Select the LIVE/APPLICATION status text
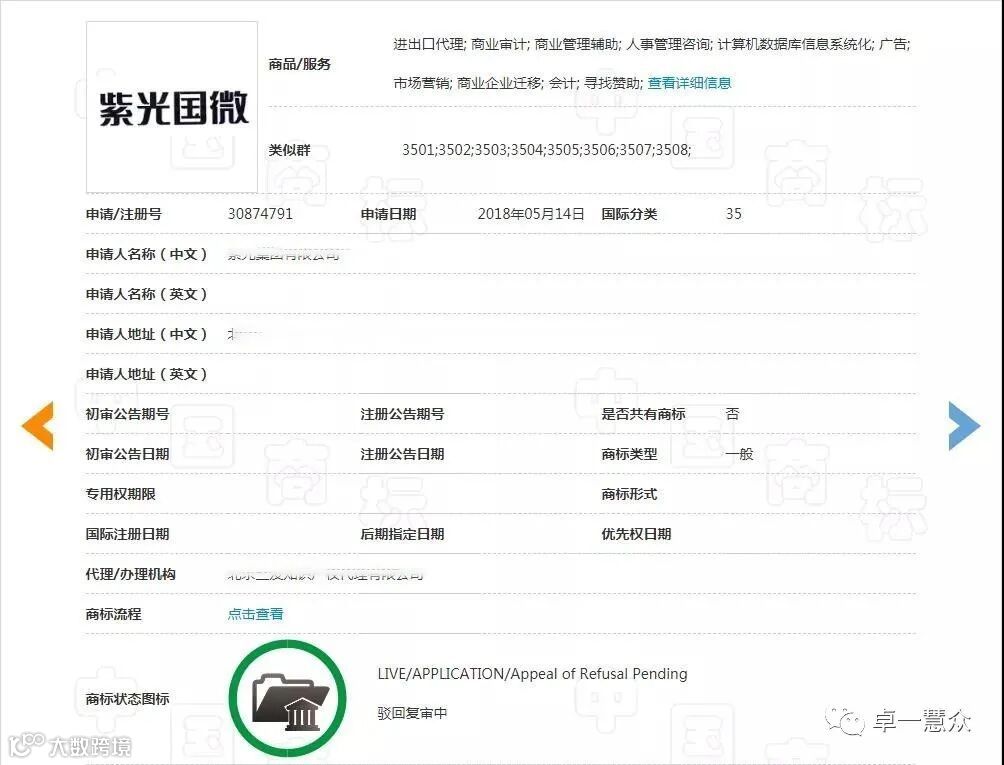The image size is (1004, 765). (x=532, y=674)
